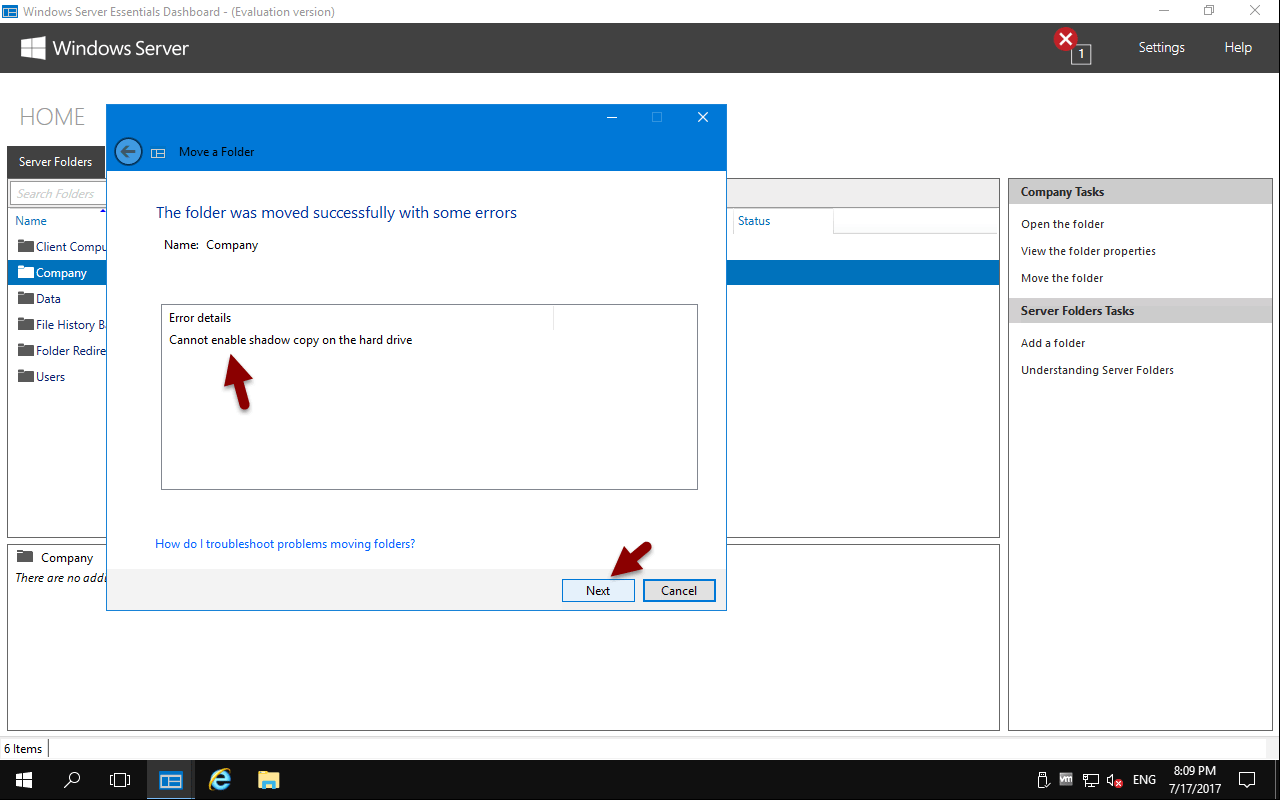Click the Company icon in details pane
The width and height of the screenshot is (1280, 800).
click(25, 557)
